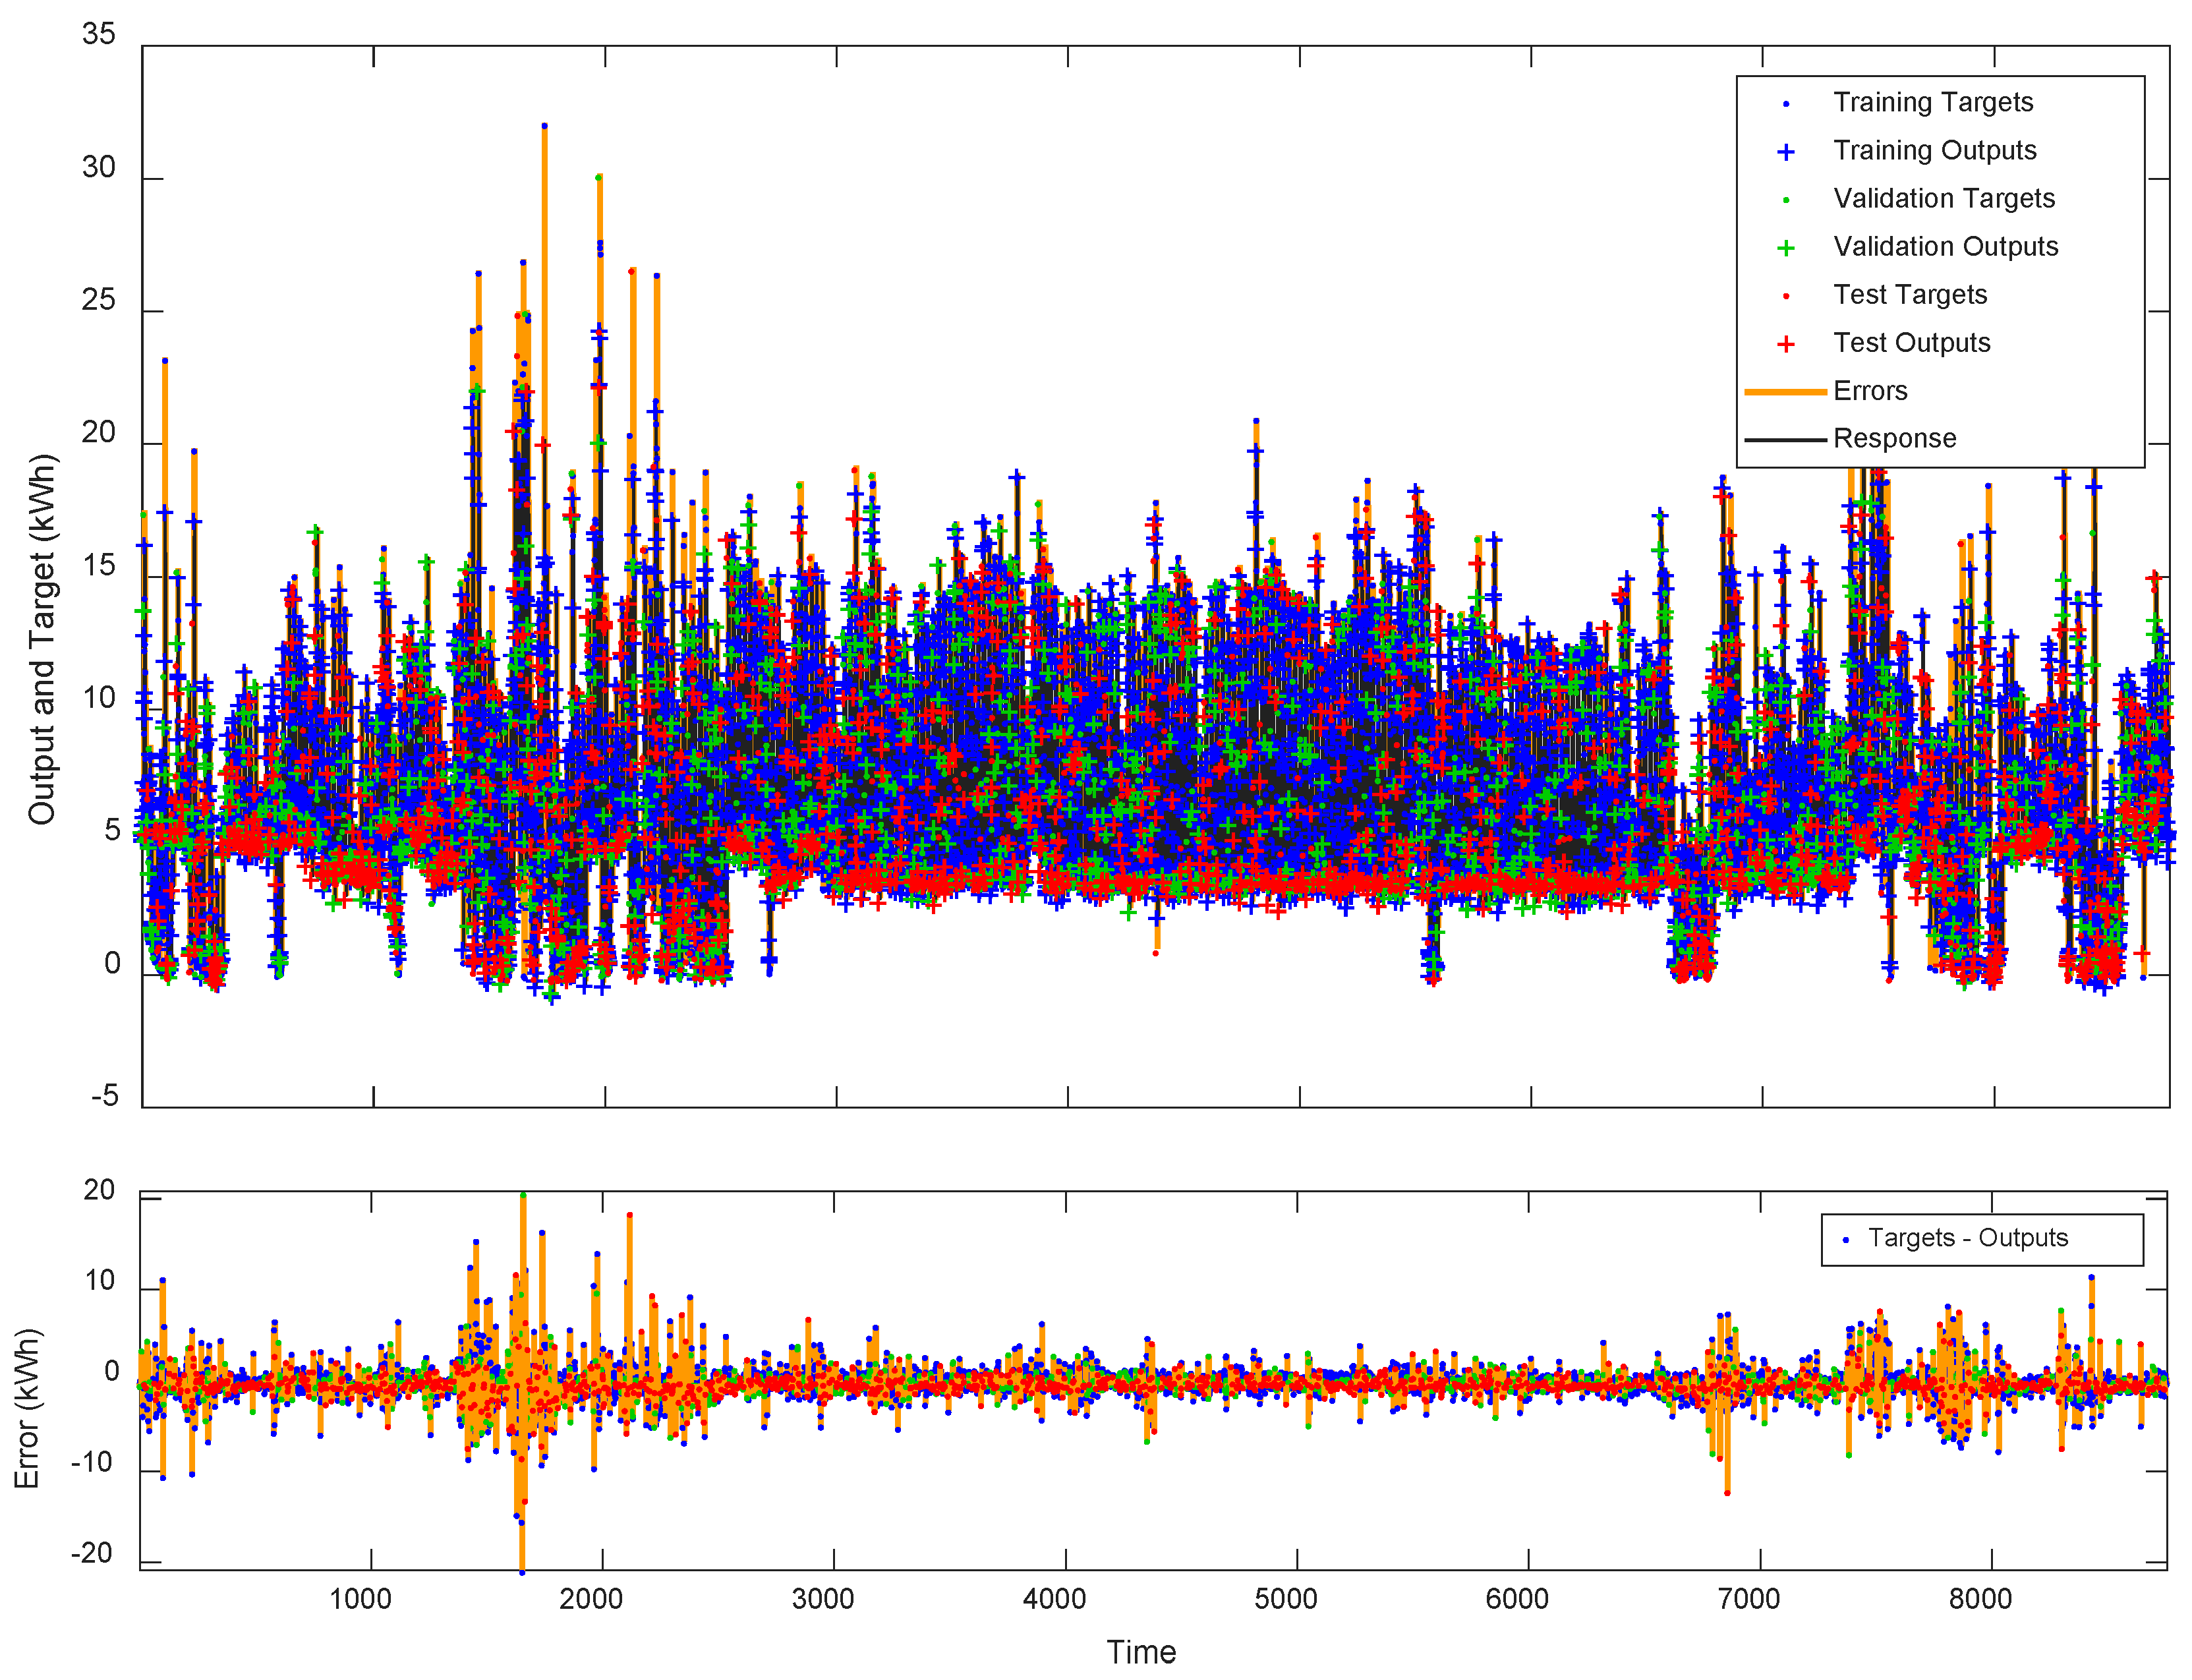2192x1680 pixels.
Task: Click the Time x-axis label
Action: click(x=1141, y=1652)
